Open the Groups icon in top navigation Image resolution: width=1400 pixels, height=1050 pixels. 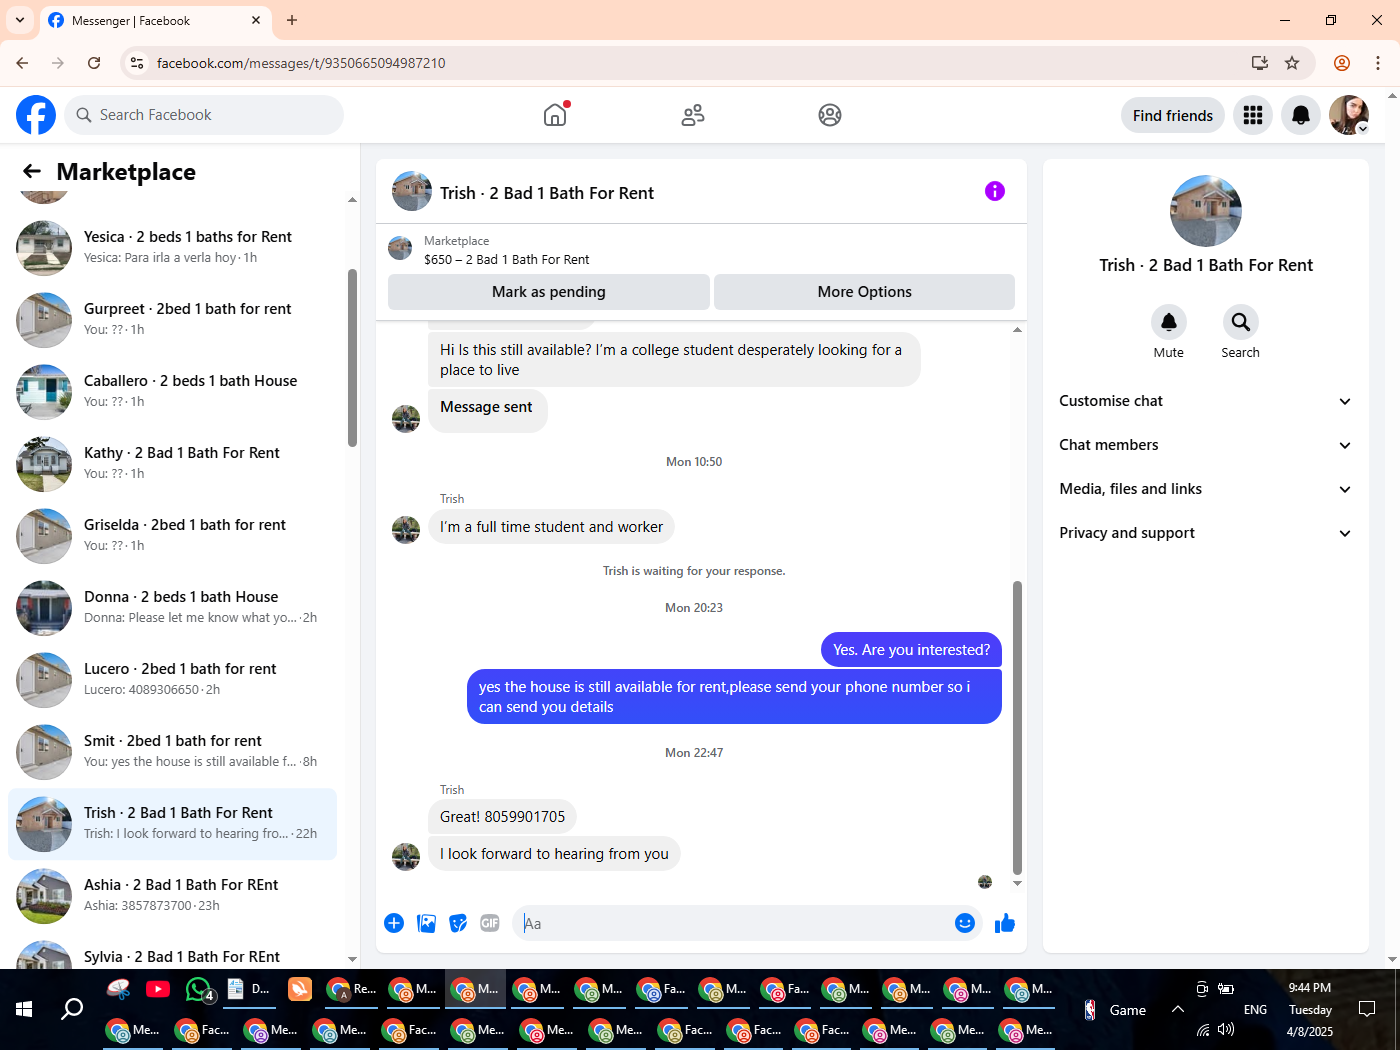(x=830, y=115)
